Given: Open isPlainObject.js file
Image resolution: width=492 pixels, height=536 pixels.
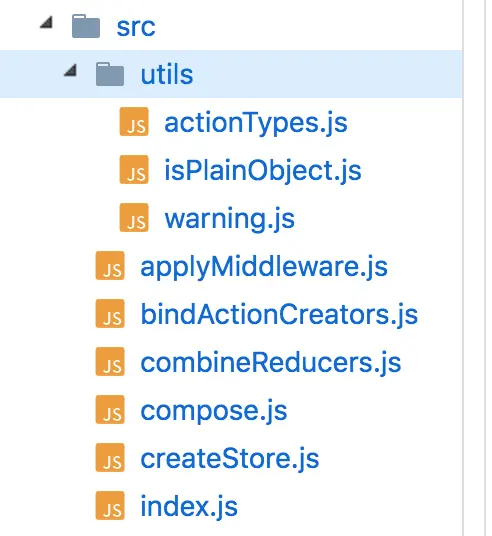Looking at the screenshot, I should [x=263, y=171].
